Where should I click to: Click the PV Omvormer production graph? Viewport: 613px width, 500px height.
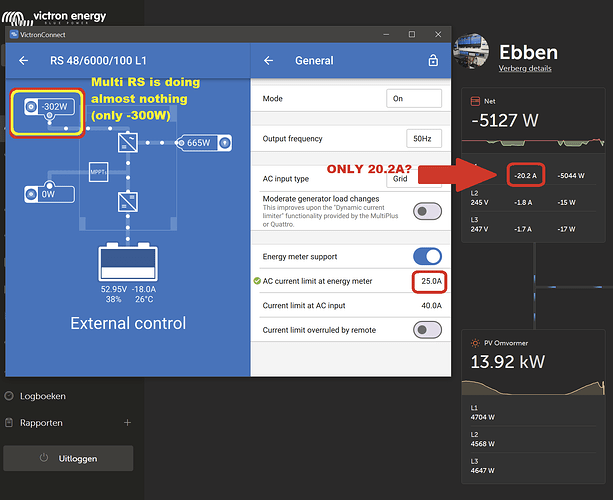pyautogui.click(x=533, y=387)
